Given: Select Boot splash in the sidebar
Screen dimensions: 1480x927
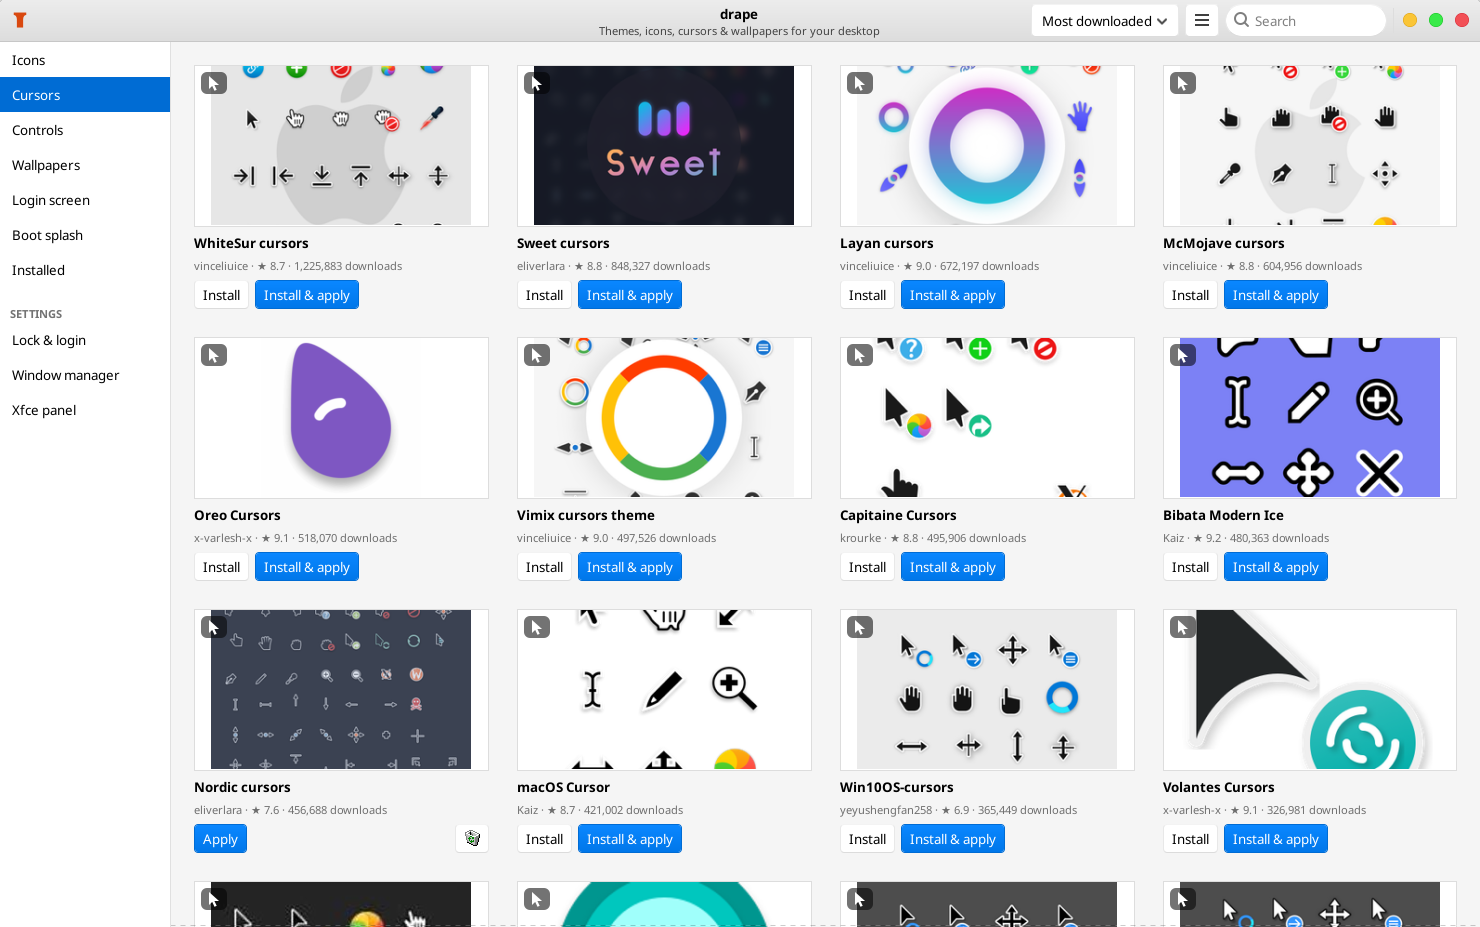Looking at the screenshot, I should click(x=85, y=235).
